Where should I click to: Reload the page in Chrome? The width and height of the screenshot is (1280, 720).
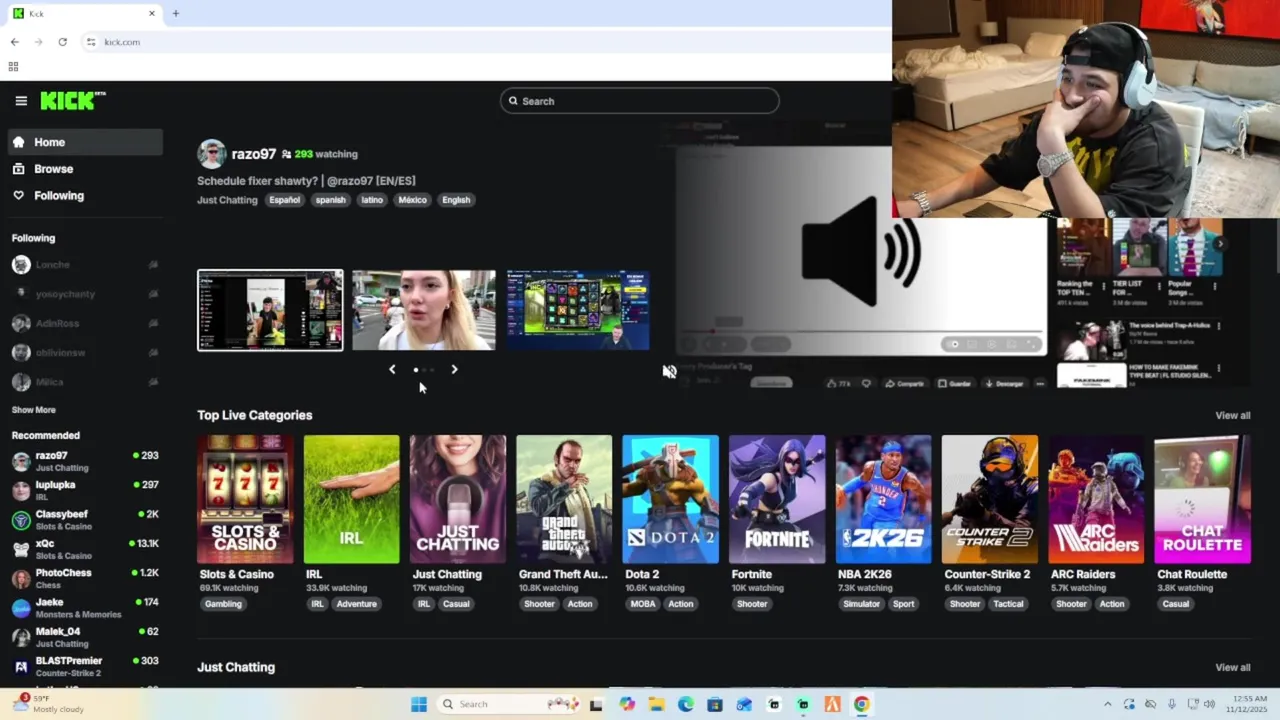(62, 42)
